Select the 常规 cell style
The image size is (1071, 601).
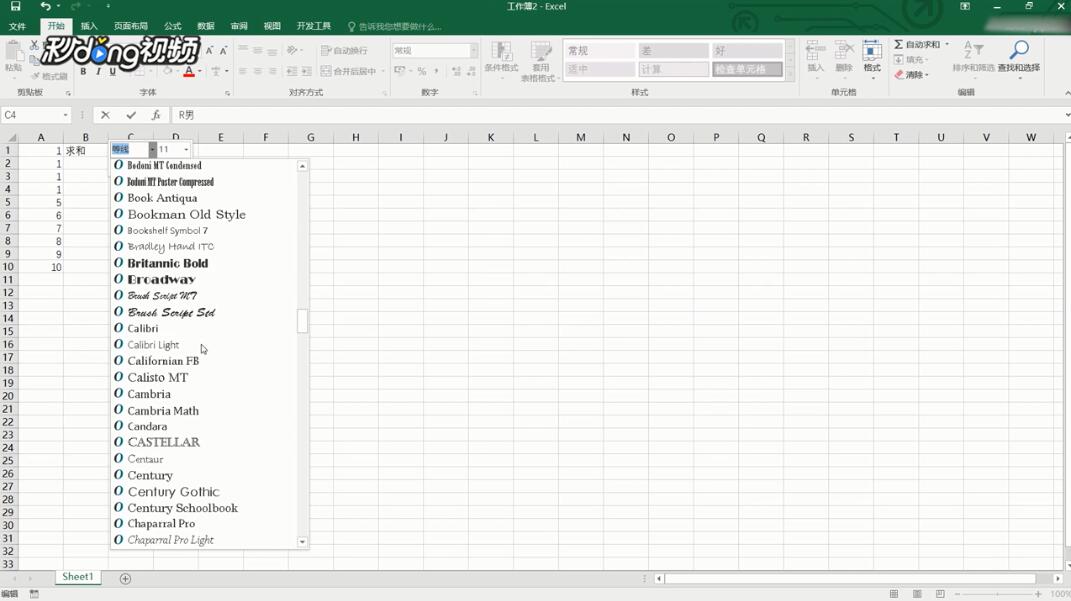coord(600,51)
